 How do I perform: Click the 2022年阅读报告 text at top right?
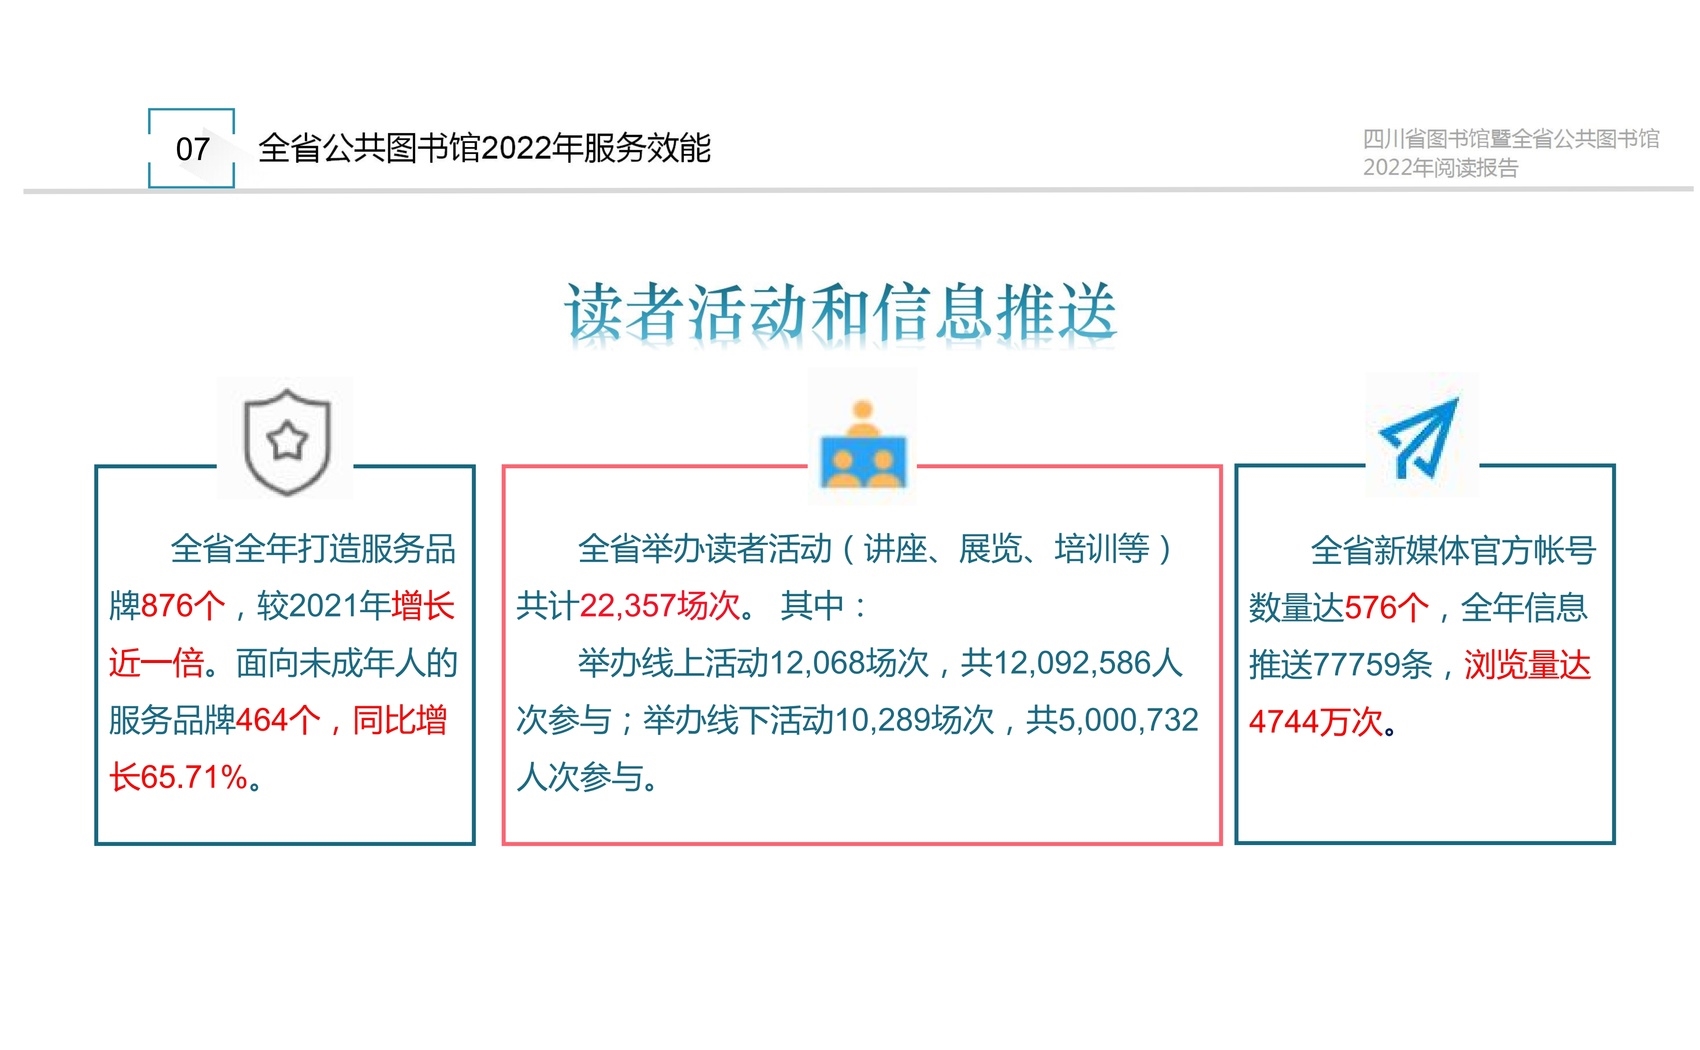point(1440,168)
